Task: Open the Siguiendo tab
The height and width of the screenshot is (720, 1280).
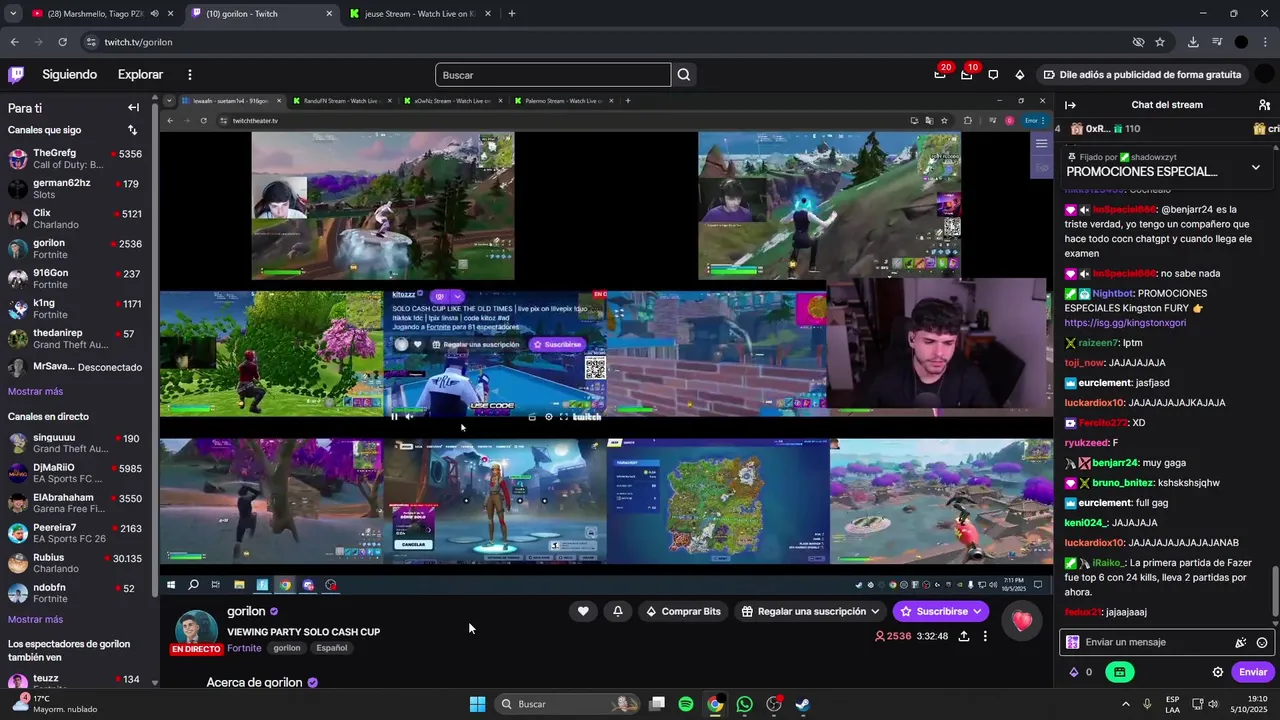Action: [x=69, y=74]
